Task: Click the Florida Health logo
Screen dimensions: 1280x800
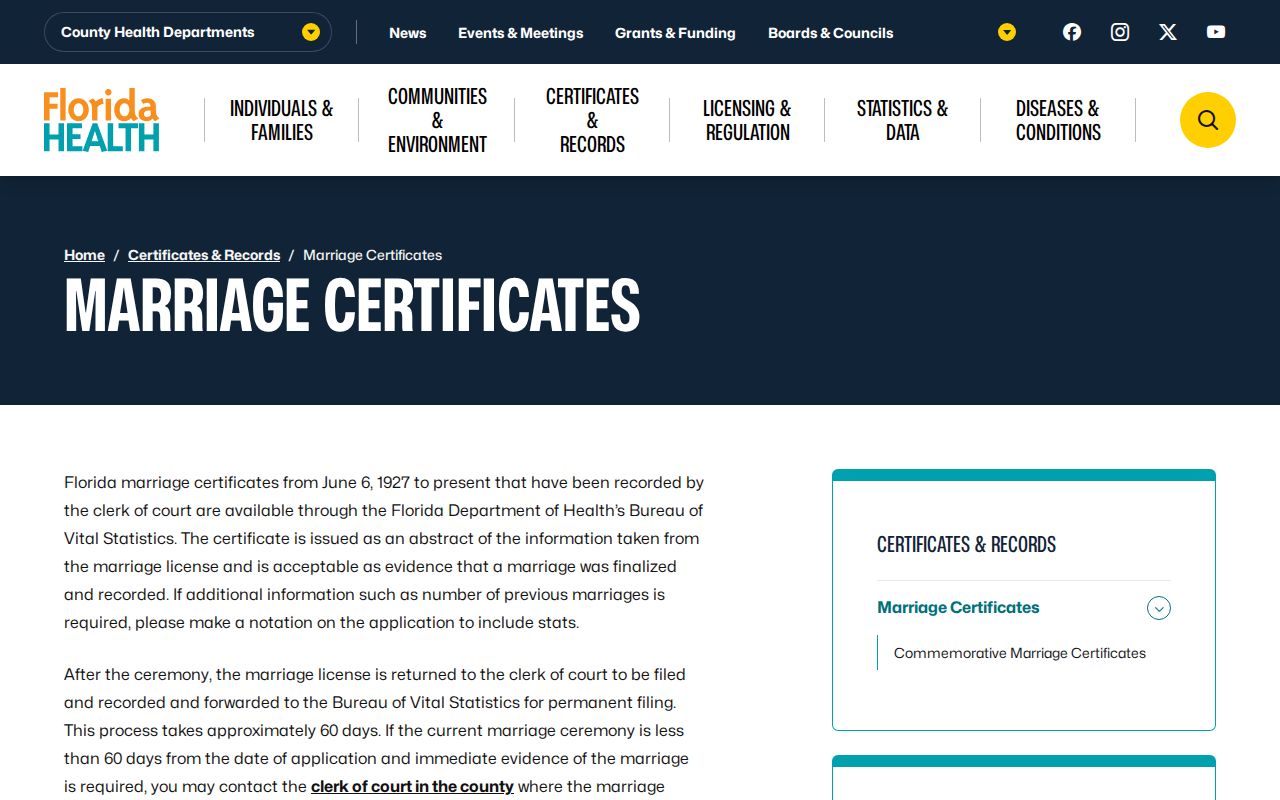Action: click(x=101, y=120)
